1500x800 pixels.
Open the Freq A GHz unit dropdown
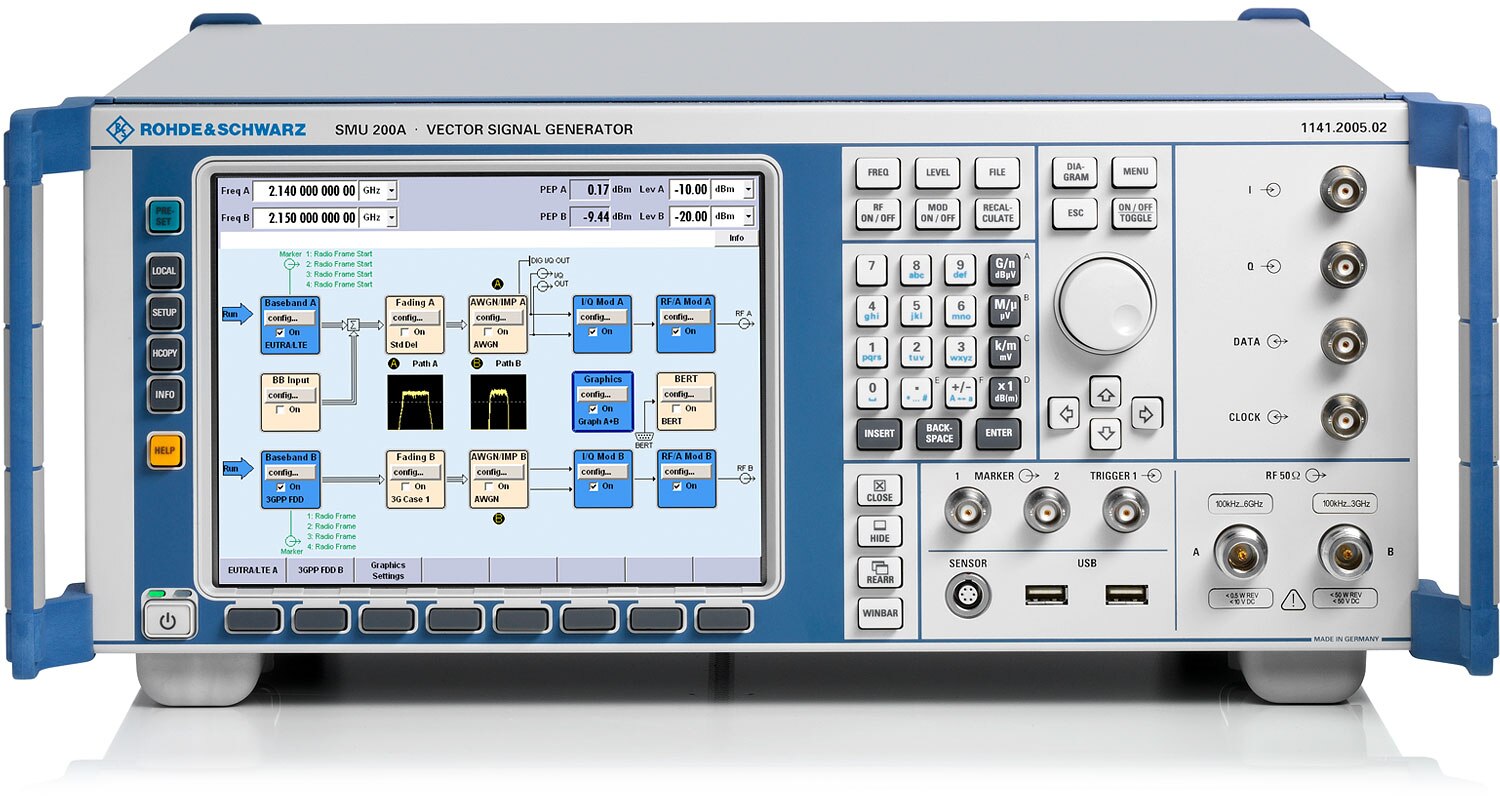pyautogui.click(x=391, y=190)
